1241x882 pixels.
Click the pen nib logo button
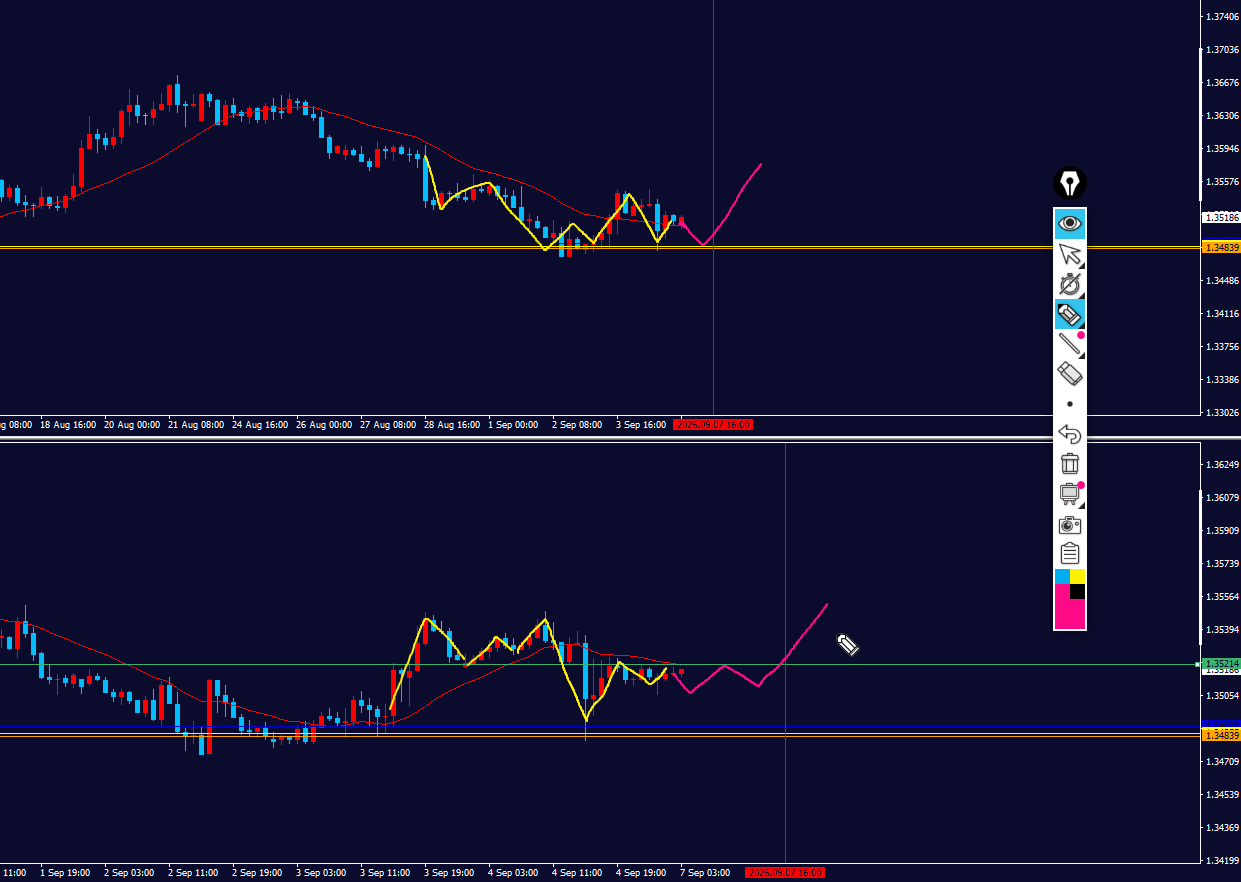pyautogui.click(x=1070, y=183)
